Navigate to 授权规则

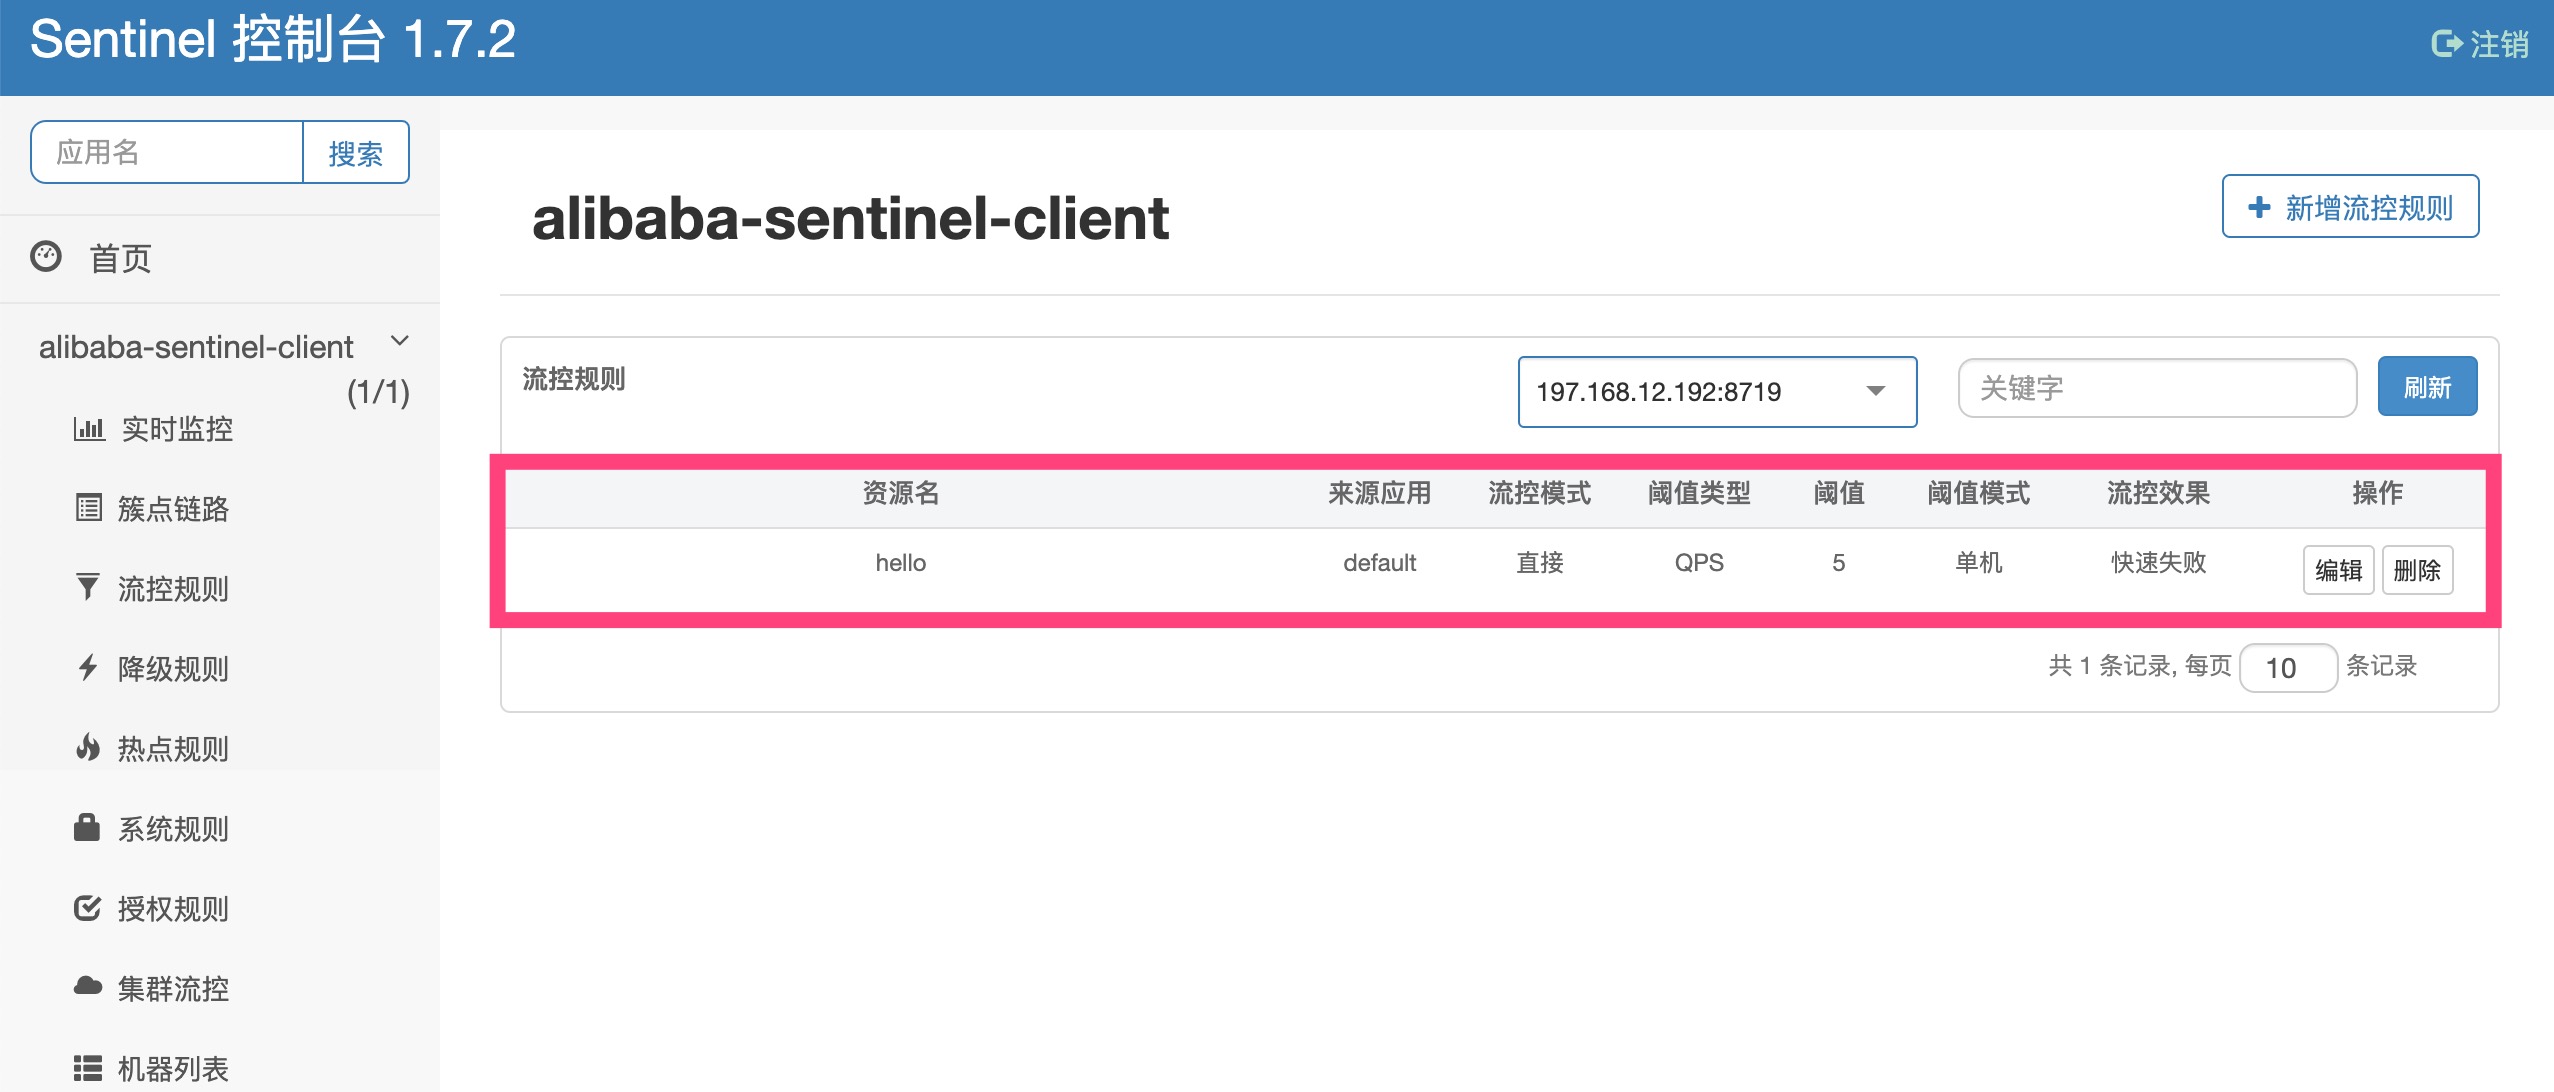coord(173,909)
